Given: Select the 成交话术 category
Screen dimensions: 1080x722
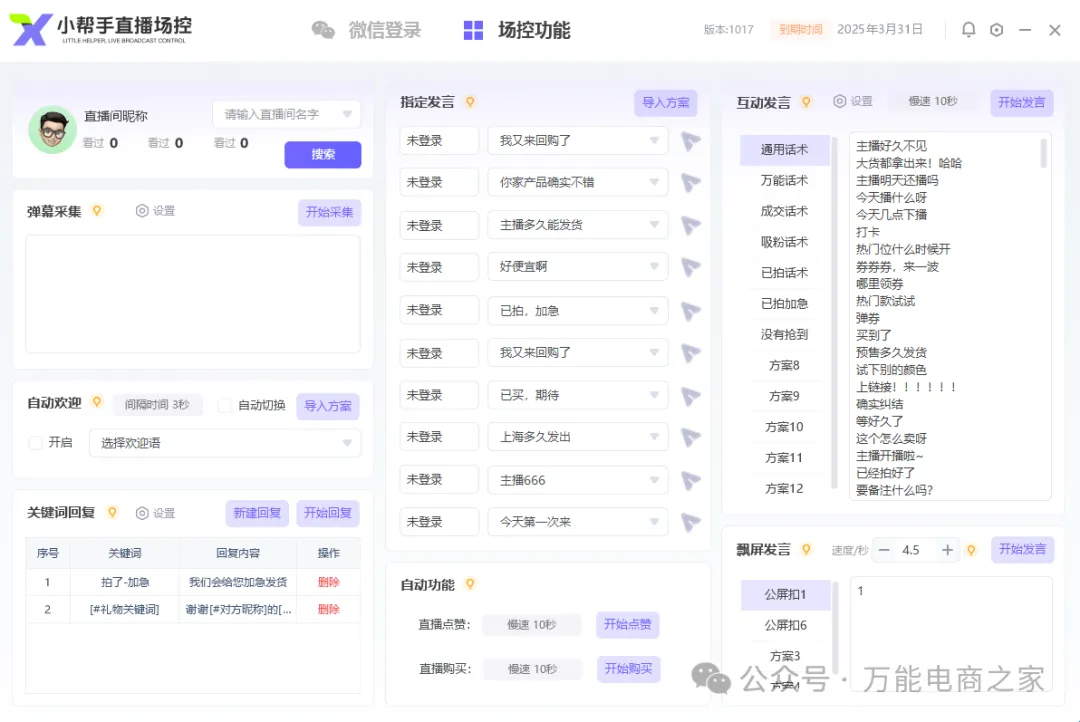Looking at the screenshot, I should pos(784,211).
